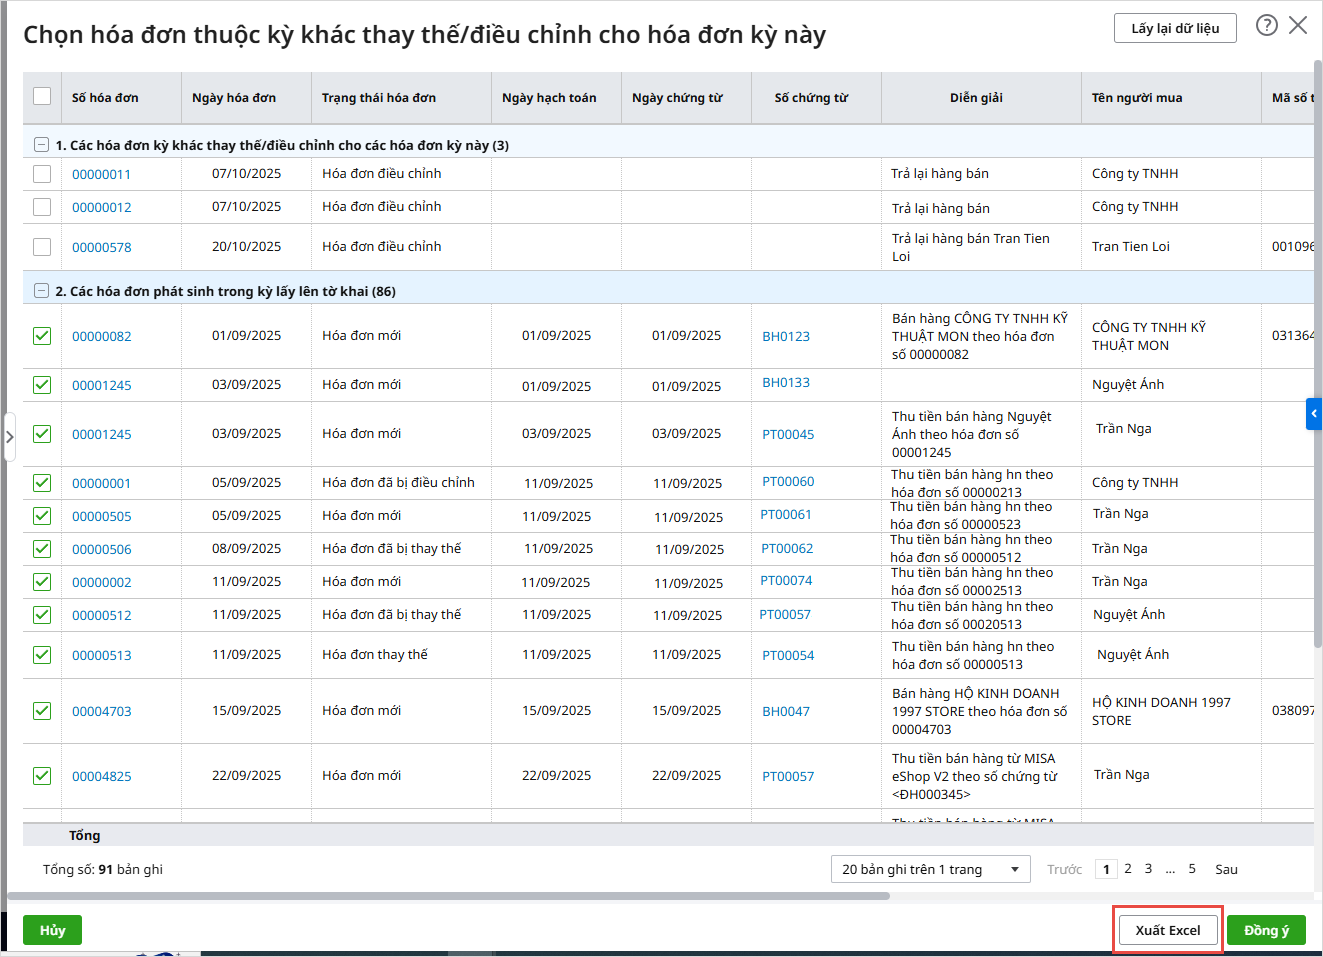Viewport: 1323px width, 957px height.
Task: Check the box for invoice 00000011
Action: (42, 174)
